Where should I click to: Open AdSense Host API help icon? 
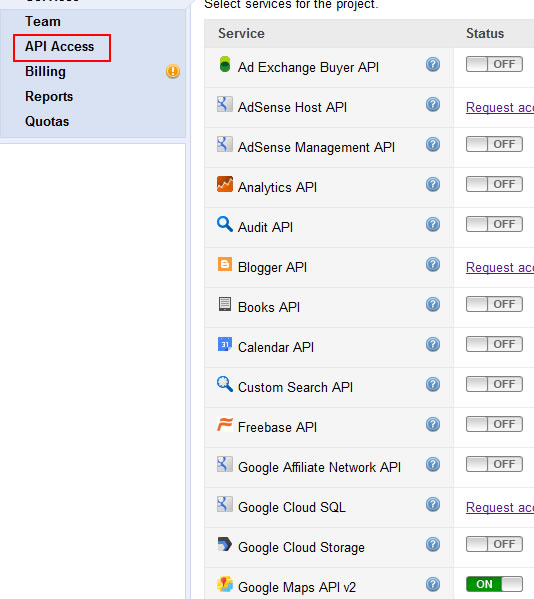point(433,104)
